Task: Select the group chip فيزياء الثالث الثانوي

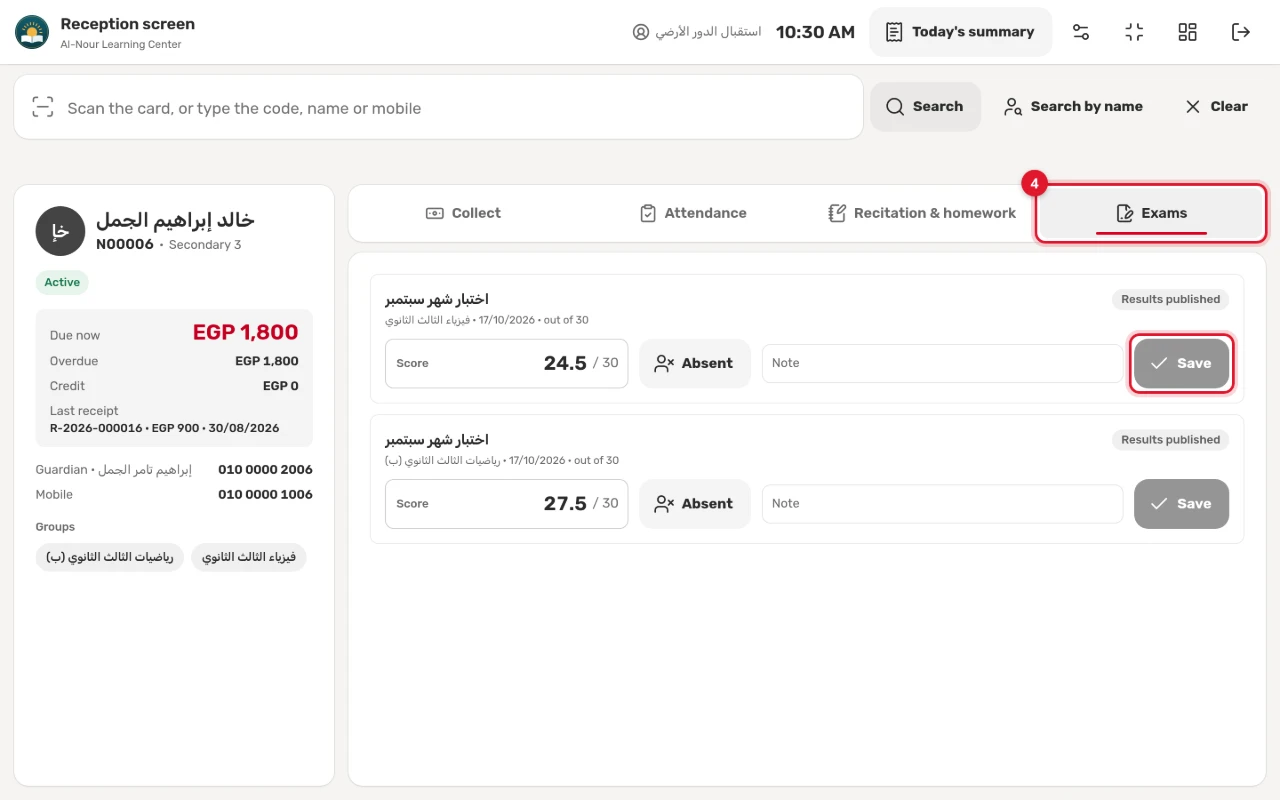Action: coord(249,557)
